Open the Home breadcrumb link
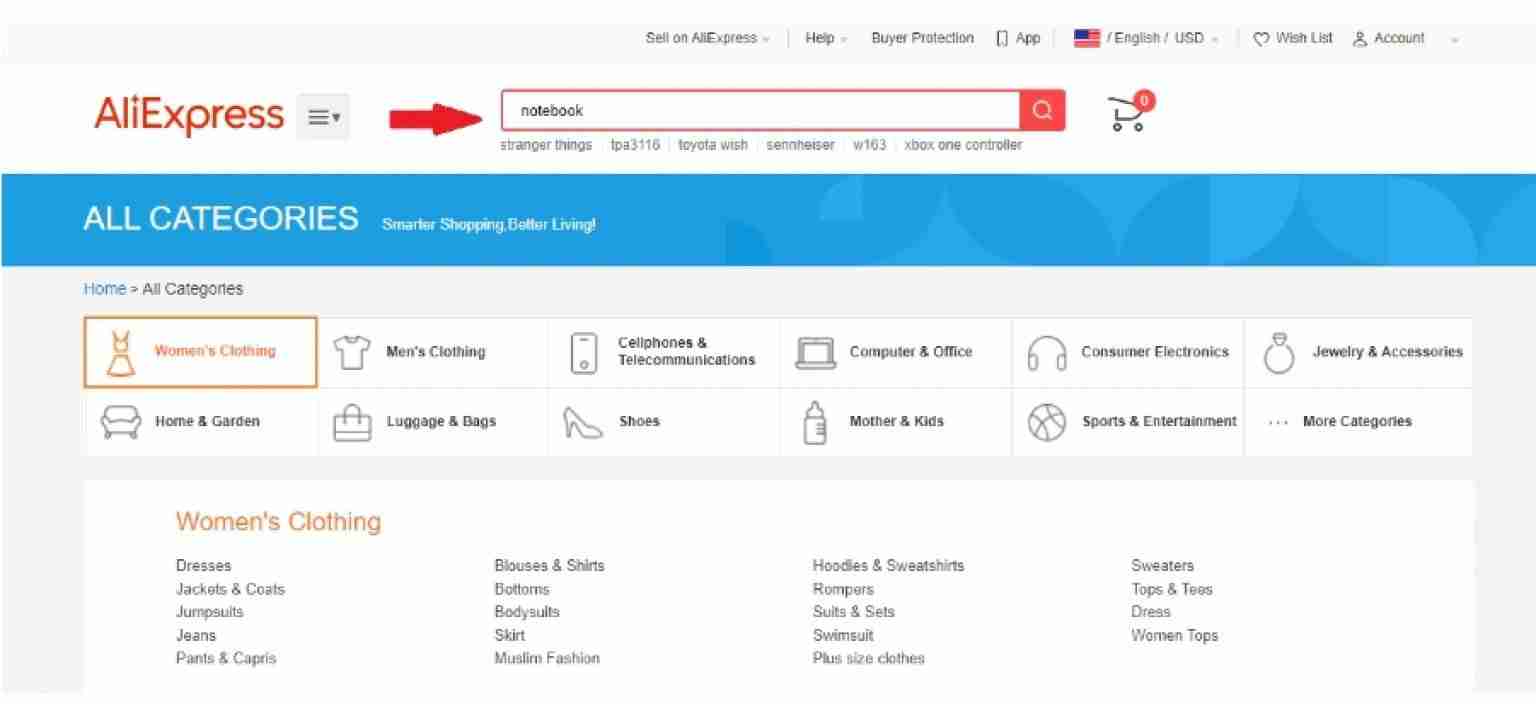Screen dimensions: 1536x704 pos(104,288)
